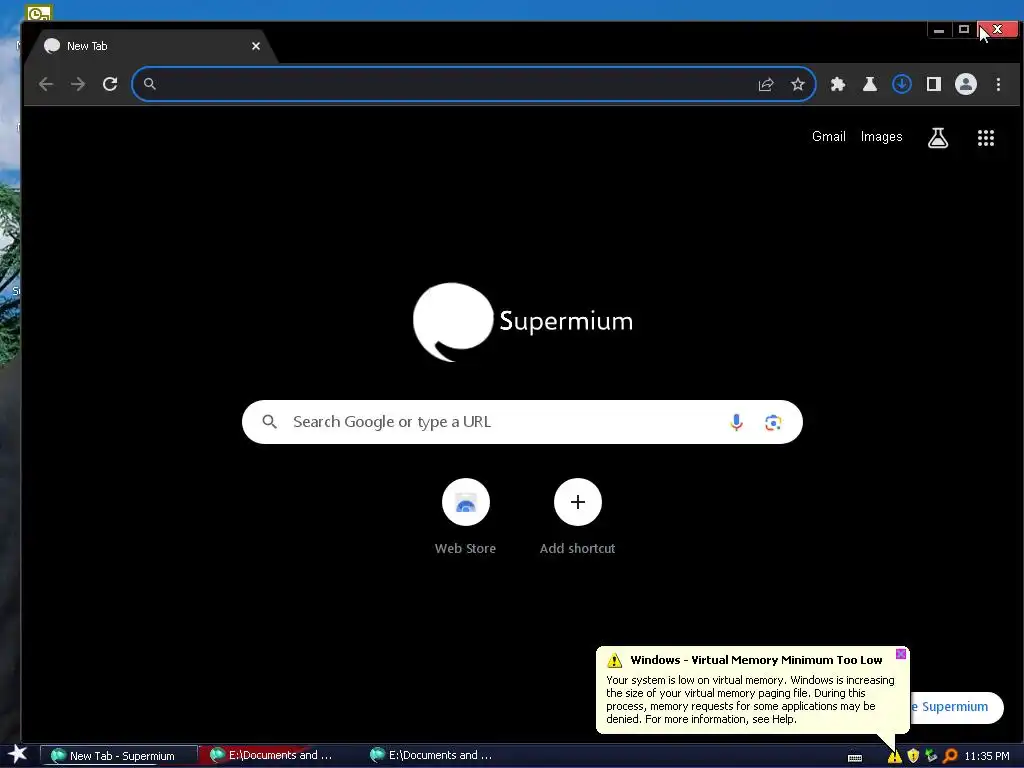Close the New Tab tab
The height and width of the screenshot is (768, 1024).
256,46
